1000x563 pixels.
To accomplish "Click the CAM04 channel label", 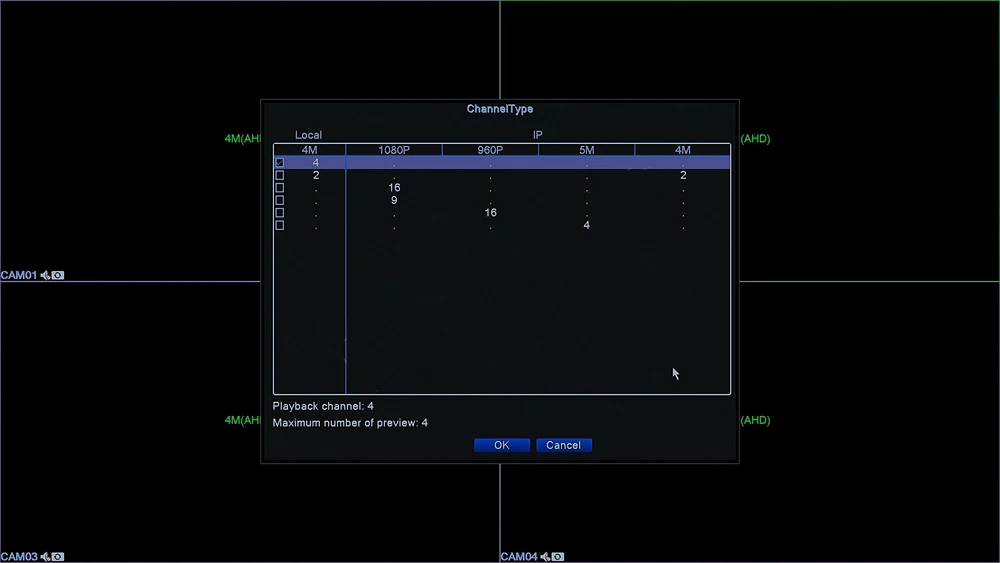I will pyautogui.click(x=519, y=557).
